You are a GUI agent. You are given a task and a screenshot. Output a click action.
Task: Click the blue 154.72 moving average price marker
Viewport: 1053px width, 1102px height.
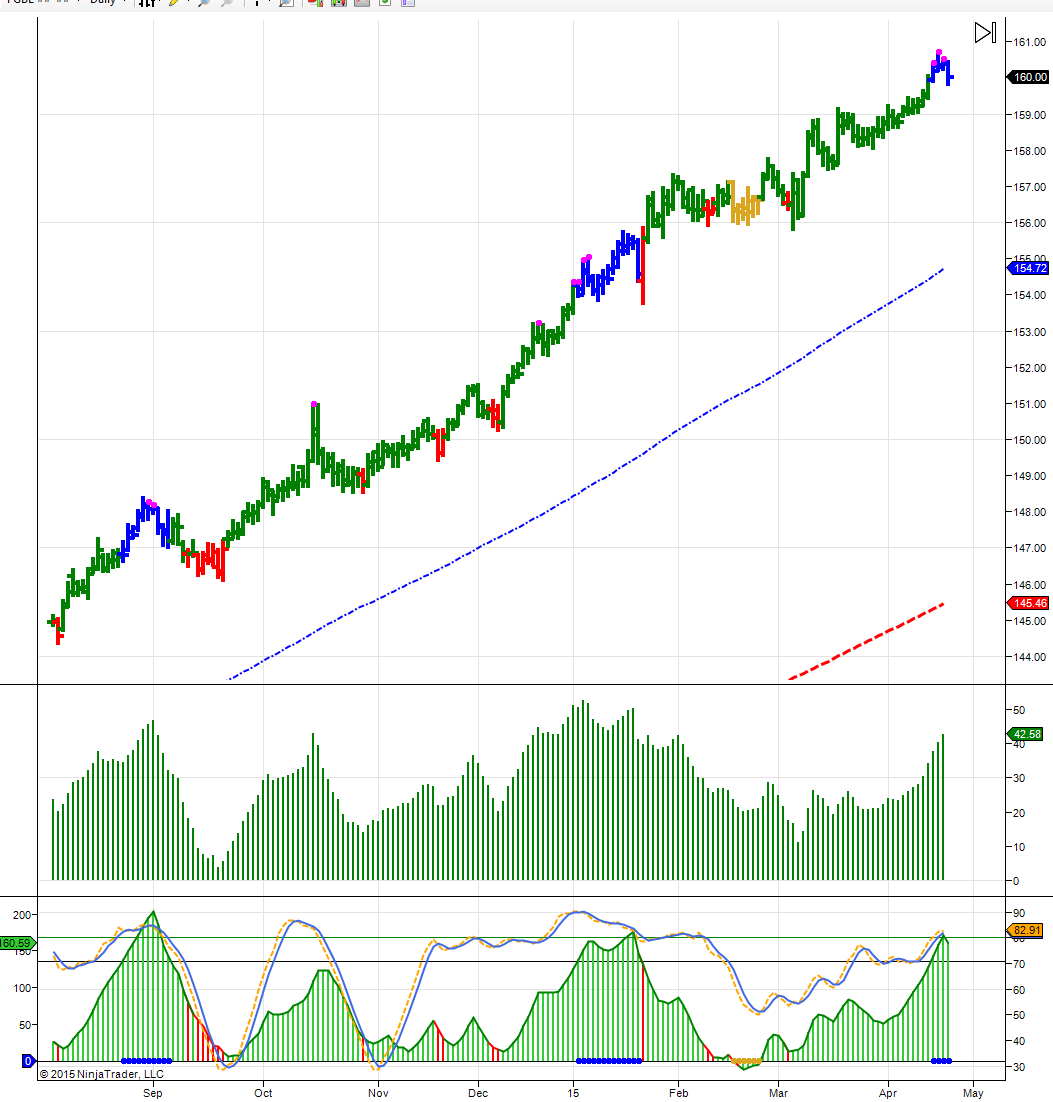1028,268
